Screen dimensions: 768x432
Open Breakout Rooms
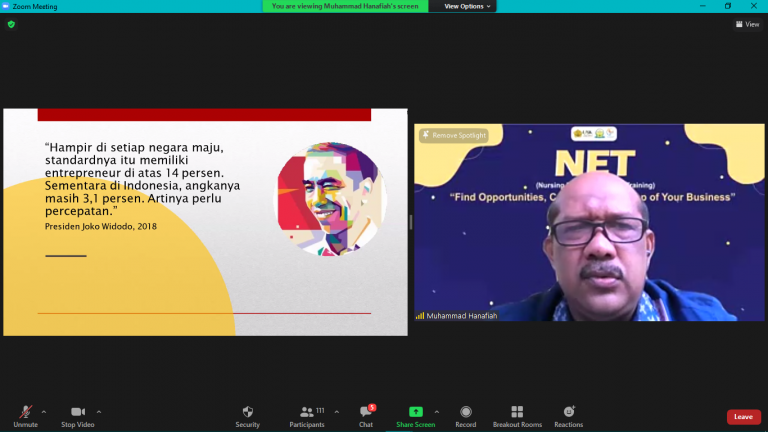(x=517, y=412)
